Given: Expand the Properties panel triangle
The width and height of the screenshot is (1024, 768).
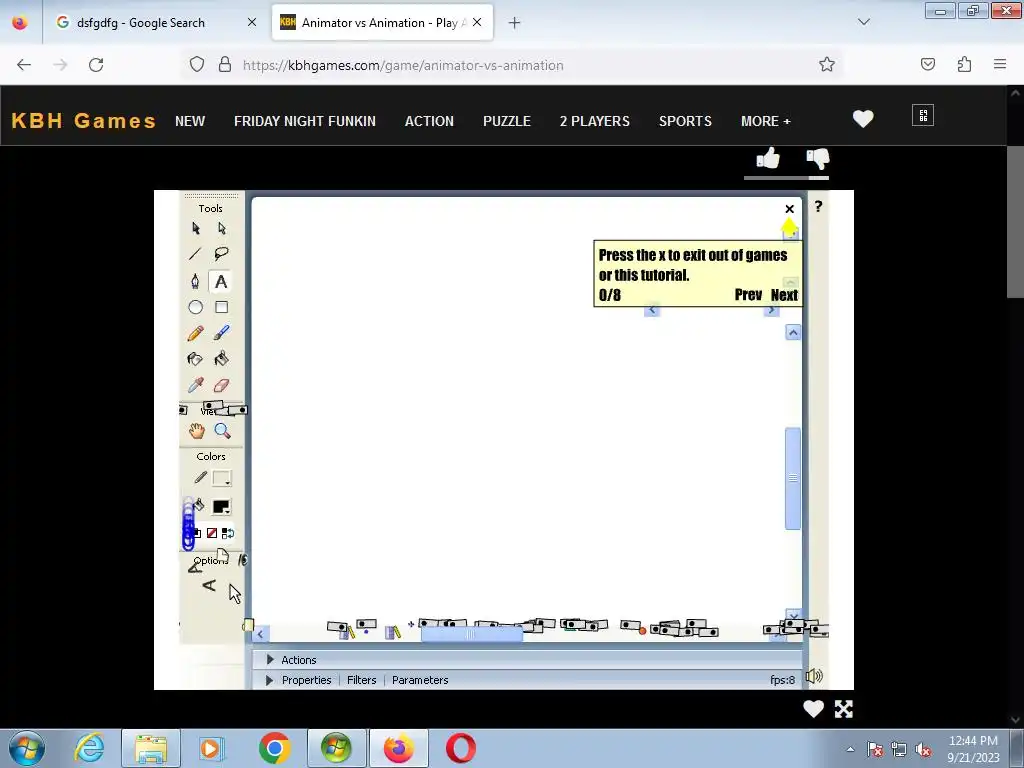Looking at the screenshot, I should (x=270, y=680).
